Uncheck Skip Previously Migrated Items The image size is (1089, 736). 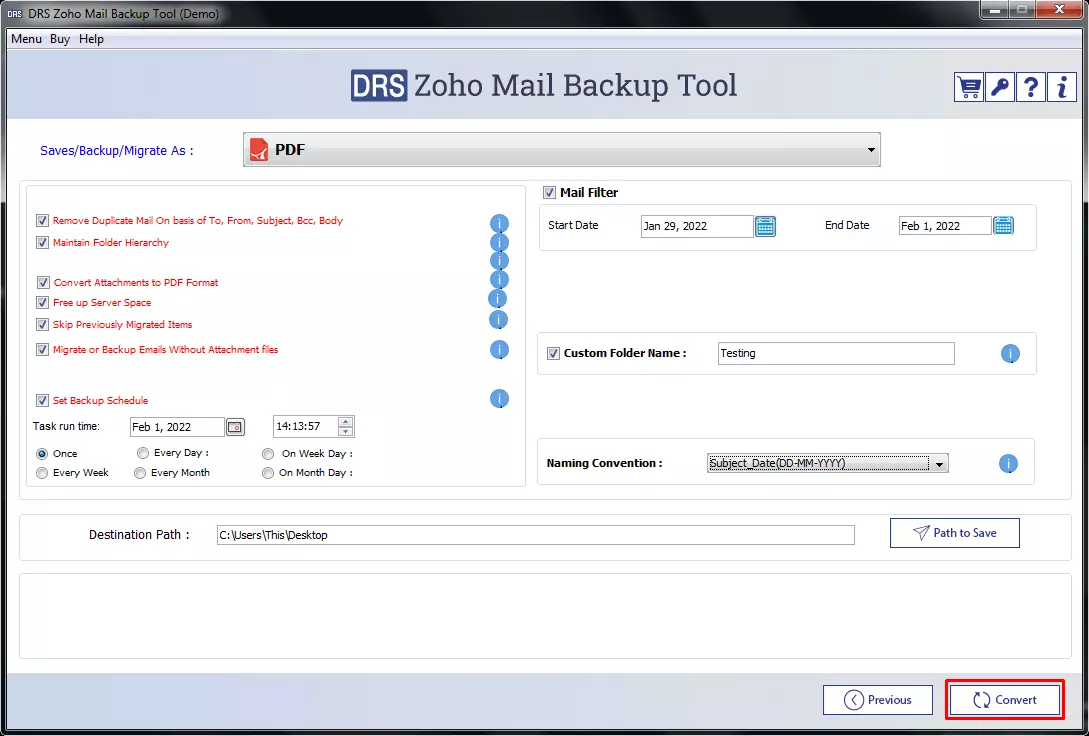pos(42,325)
